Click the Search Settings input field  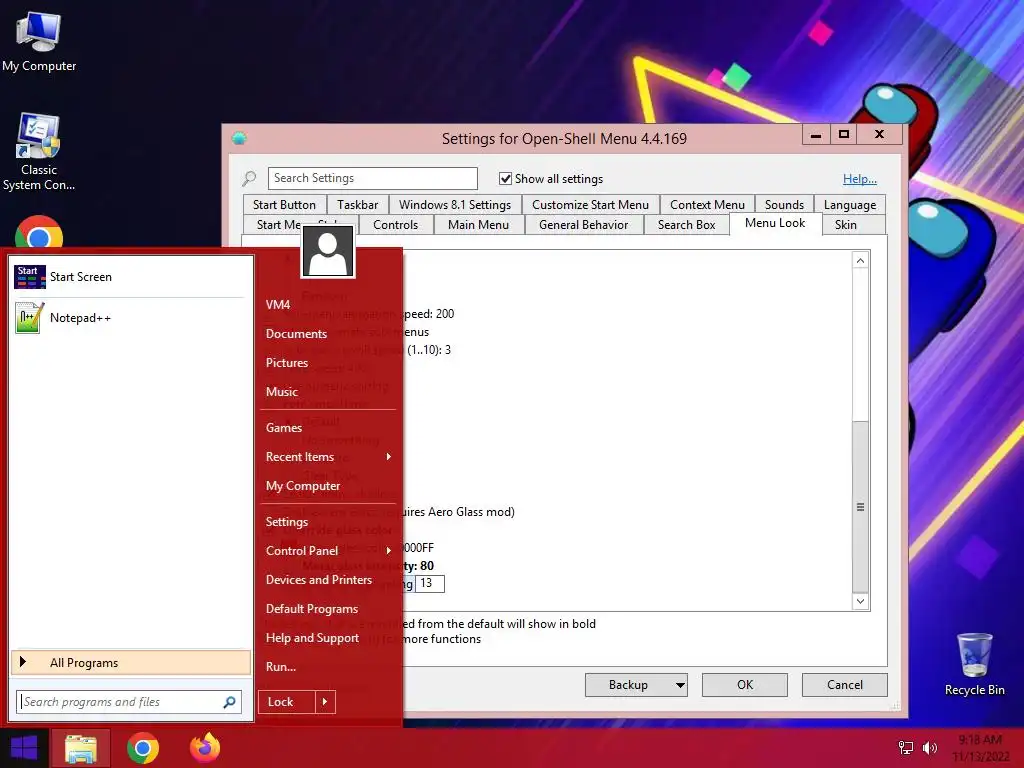pyautogui.click(x=372, y=178)
